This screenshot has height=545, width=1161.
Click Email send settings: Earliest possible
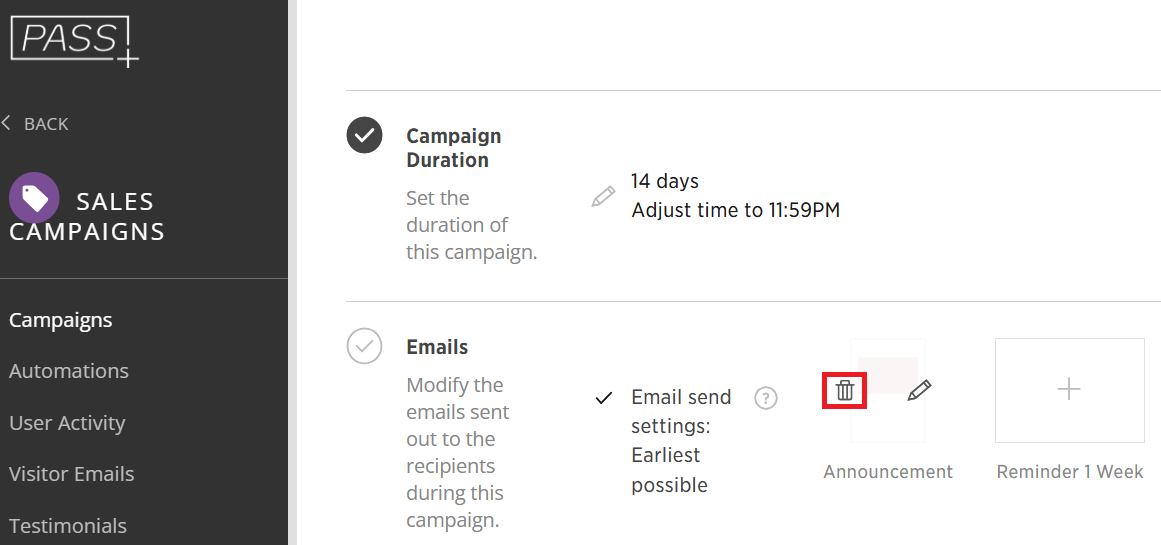click(x=681, y=441)
